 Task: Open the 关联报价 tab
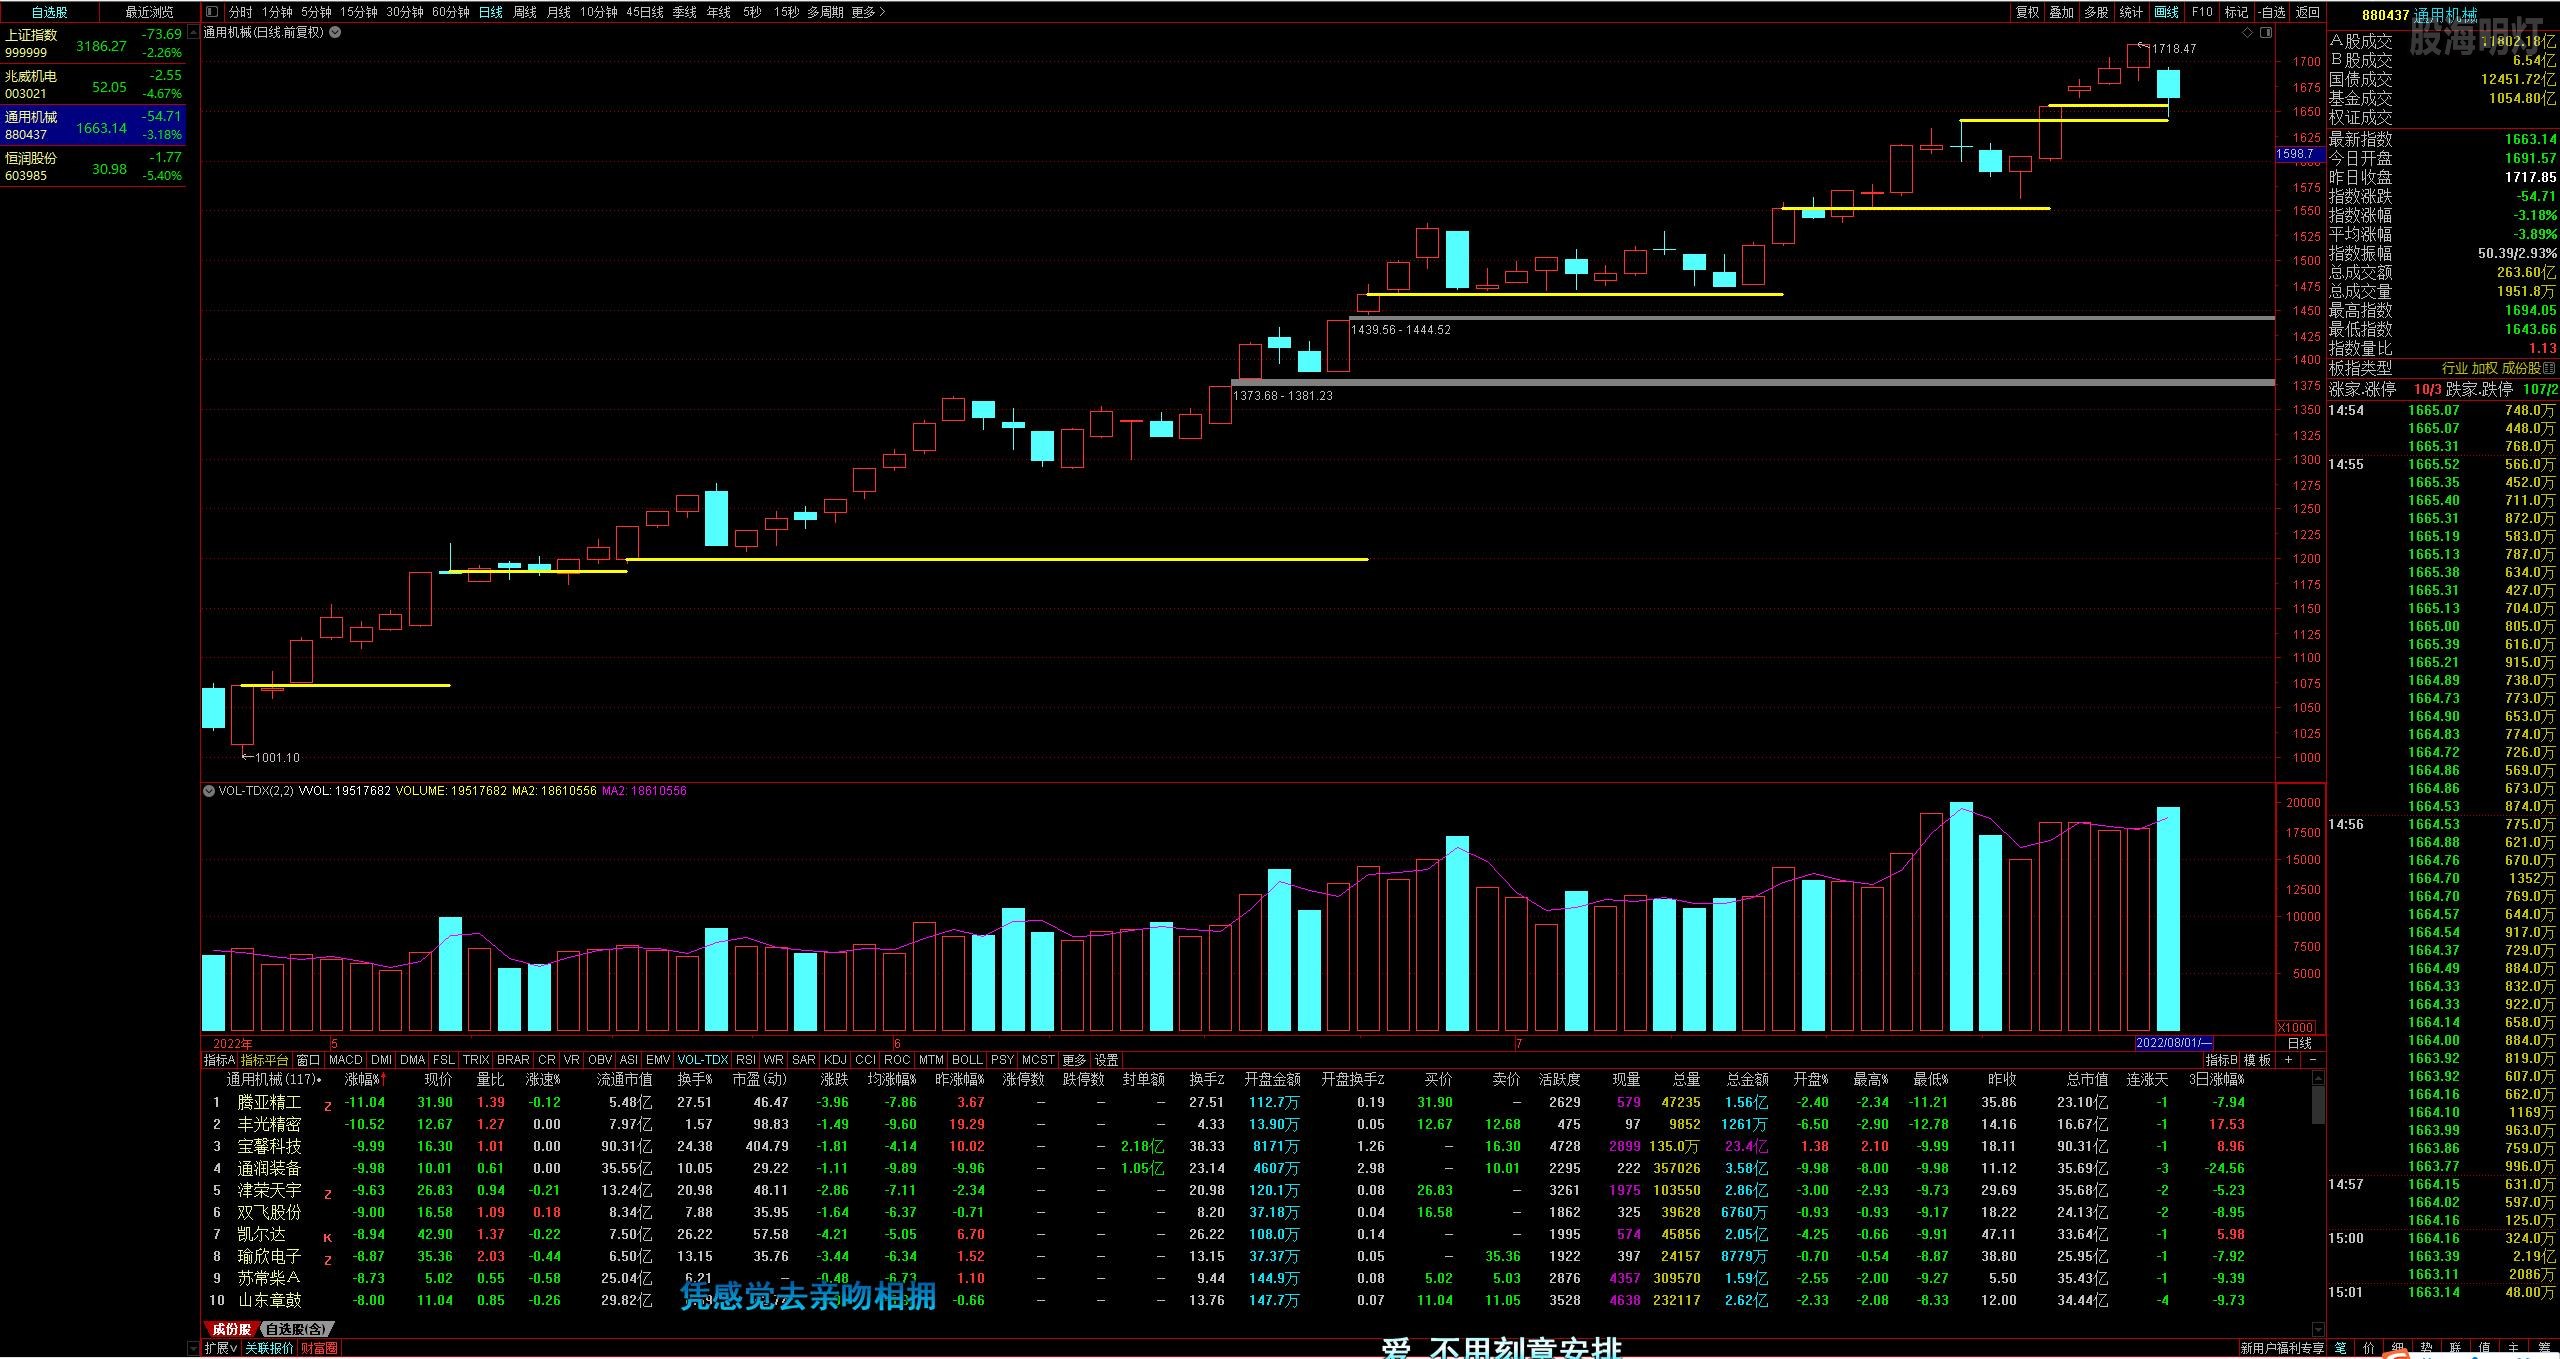pyautogui.click(x=270, y=1348)
